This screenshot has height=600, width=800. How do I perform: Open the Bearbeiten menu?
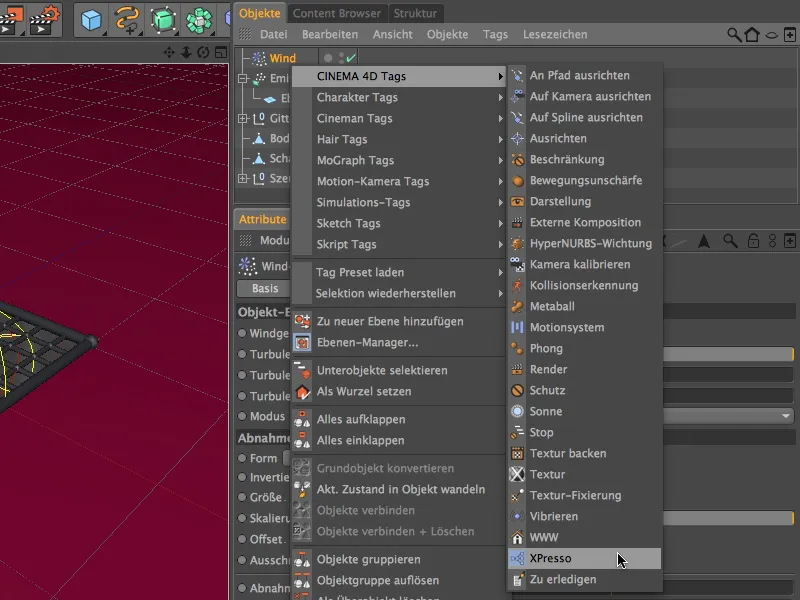pyautogui.click(x=330, y=34)
